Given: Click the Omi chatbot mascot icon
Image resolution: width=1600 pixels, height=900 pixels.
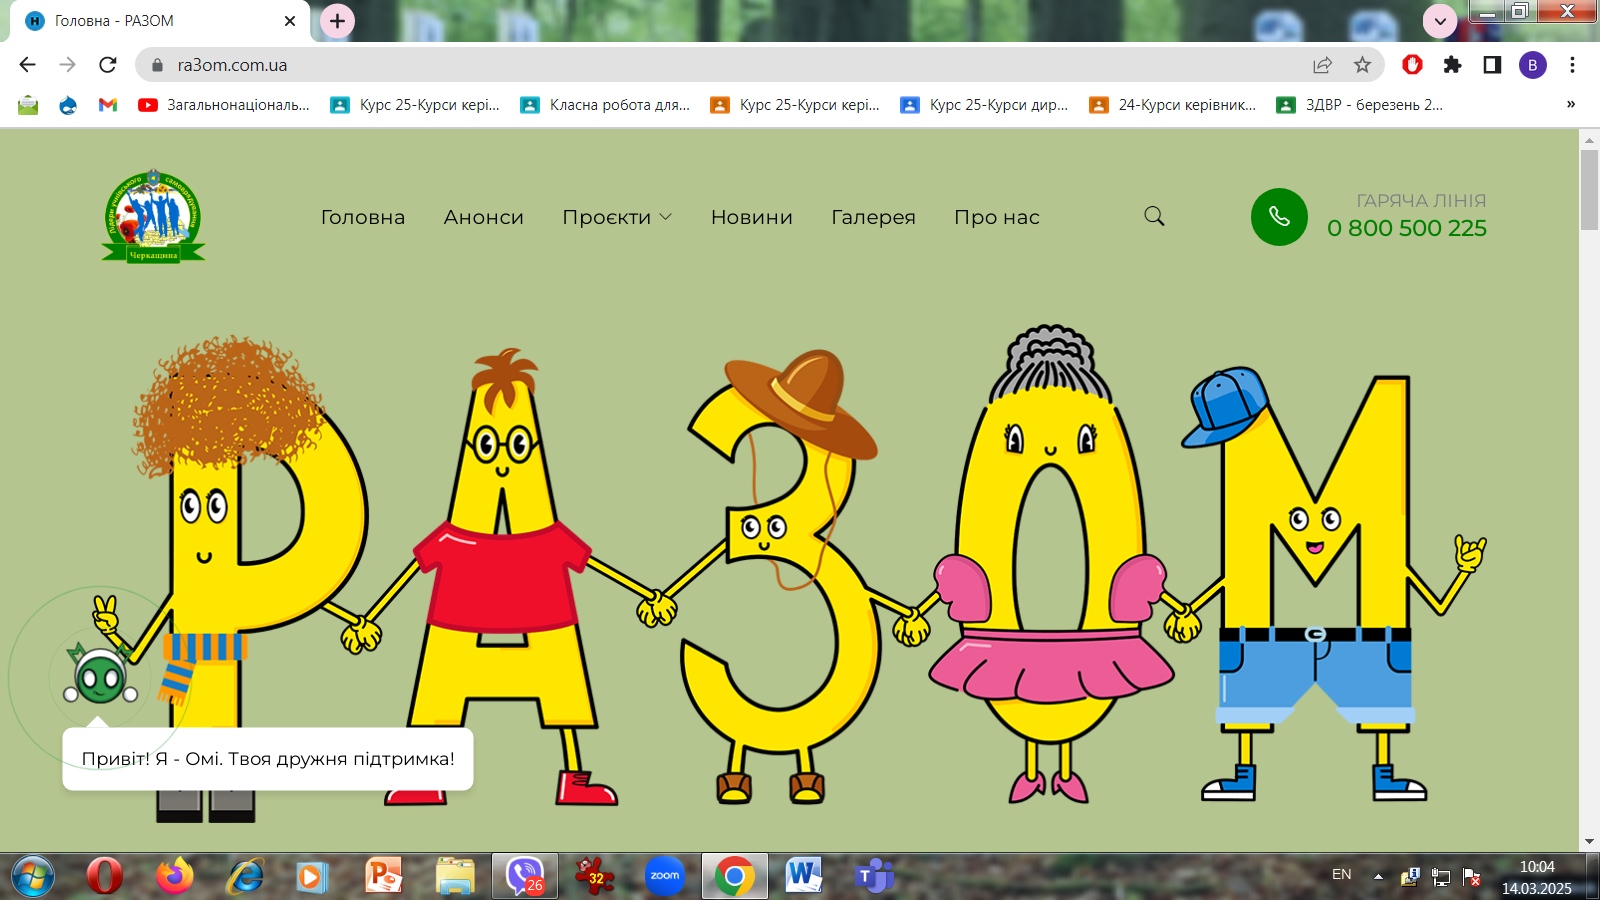Looking at the screenshot, I should tap(100, 677).
